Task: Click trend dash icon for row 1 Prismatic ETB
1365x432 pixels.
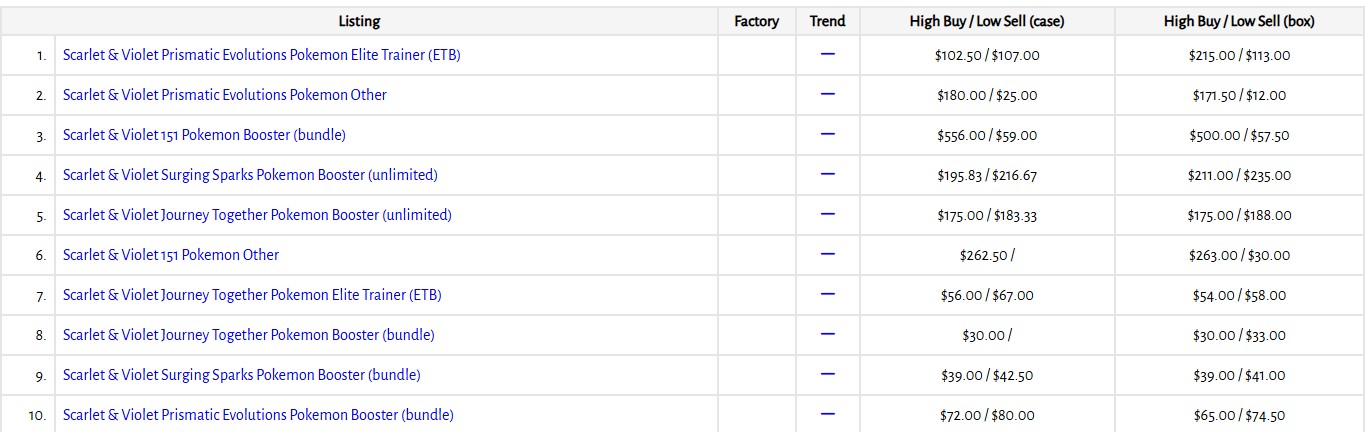Action: [x=827, y=54]
